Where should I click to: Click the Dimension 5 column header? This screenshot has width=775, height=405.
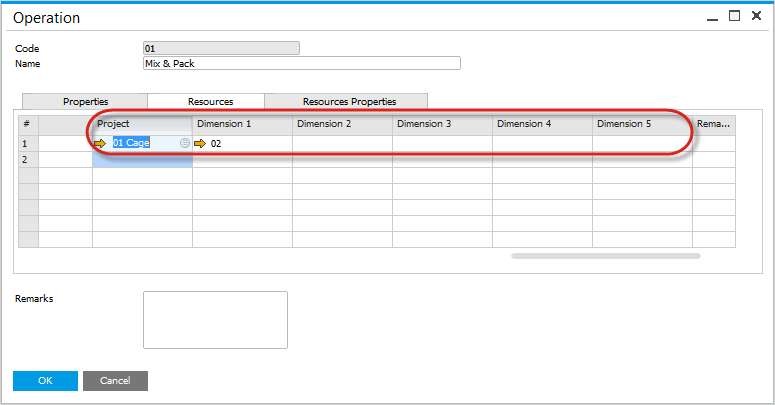click(x=642, y=124)
